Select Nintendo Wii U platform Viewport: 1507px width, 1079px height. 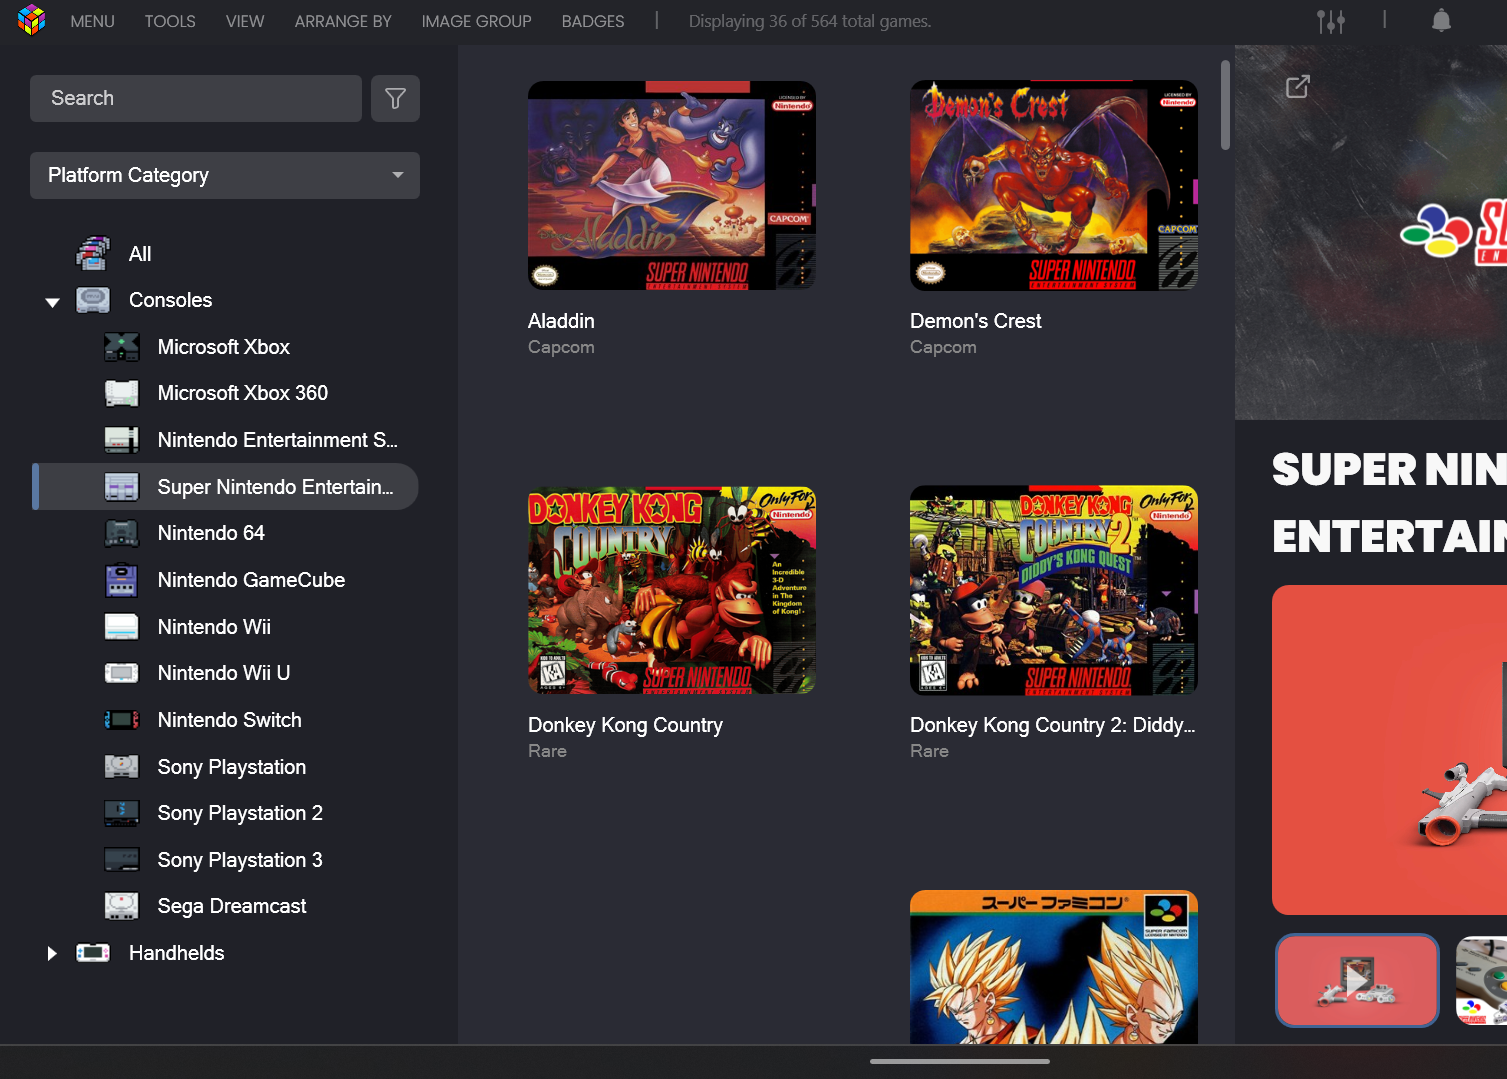coord(224,673)
